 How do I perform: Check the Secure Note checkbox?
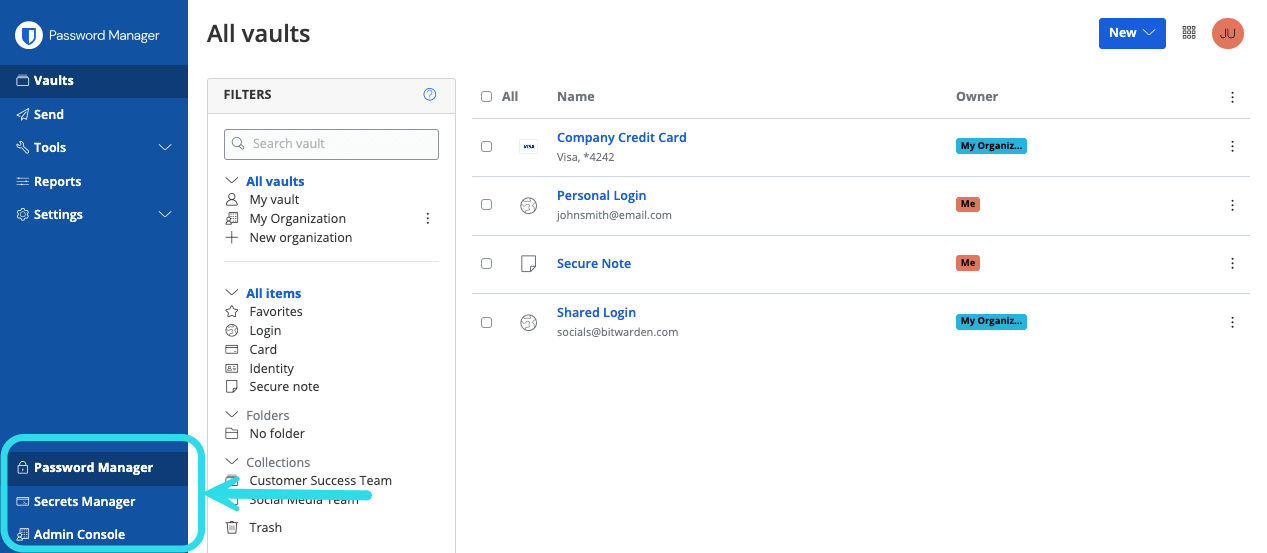tap(487, 264)
